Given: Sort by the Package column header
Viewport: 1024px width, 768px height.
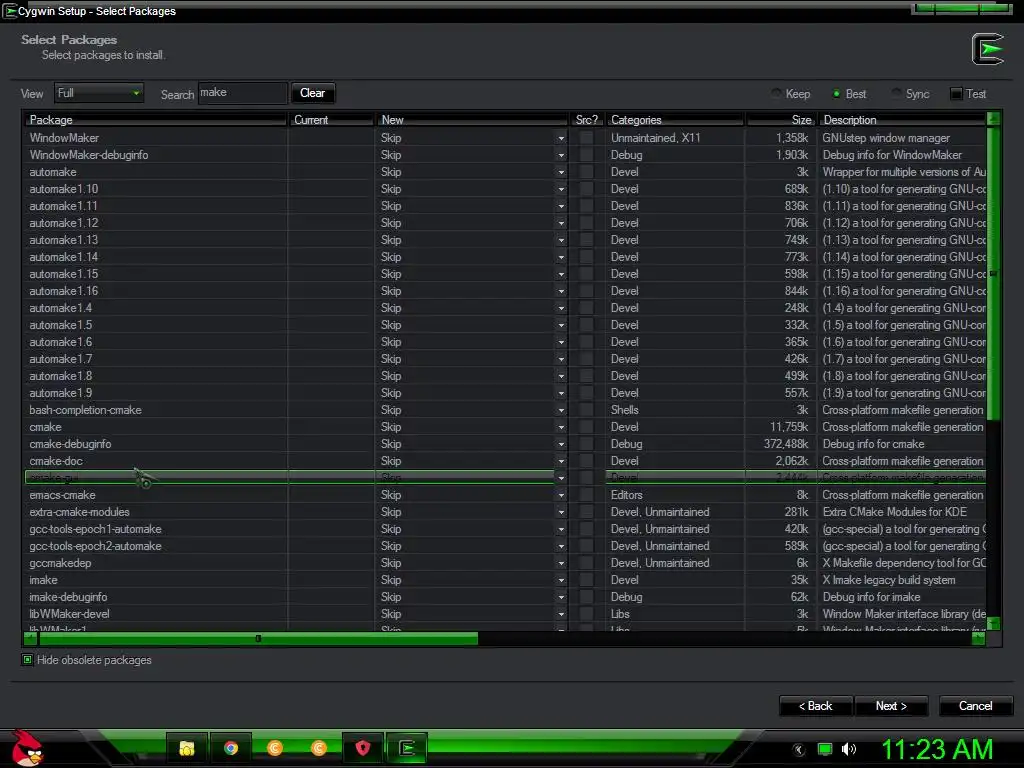Looking at the screenshot, I should tap(155, 120).
